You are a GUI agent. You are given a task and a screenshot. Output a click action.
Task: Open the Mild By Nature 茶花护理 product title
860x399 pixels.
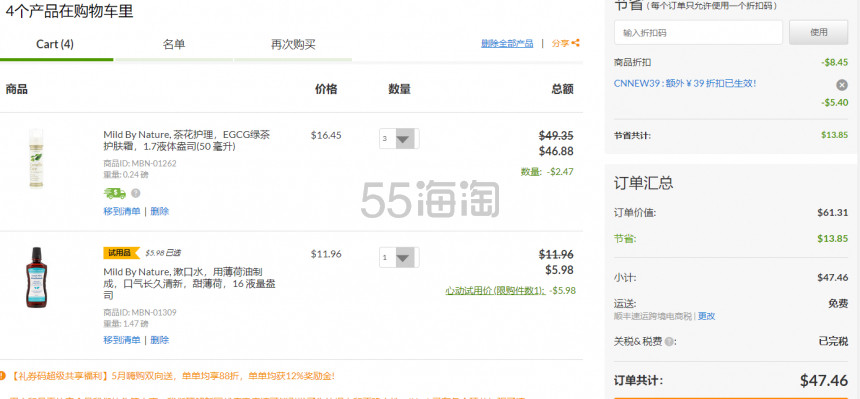pyautogui.click(x=186, y=141)
